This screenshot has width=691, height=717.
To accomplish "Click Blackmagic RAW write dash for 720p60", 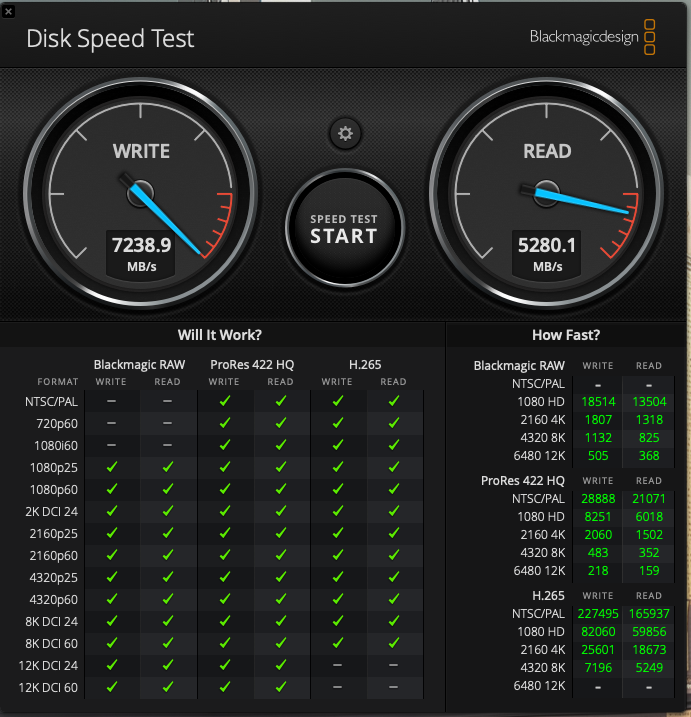I will [112, 423].
